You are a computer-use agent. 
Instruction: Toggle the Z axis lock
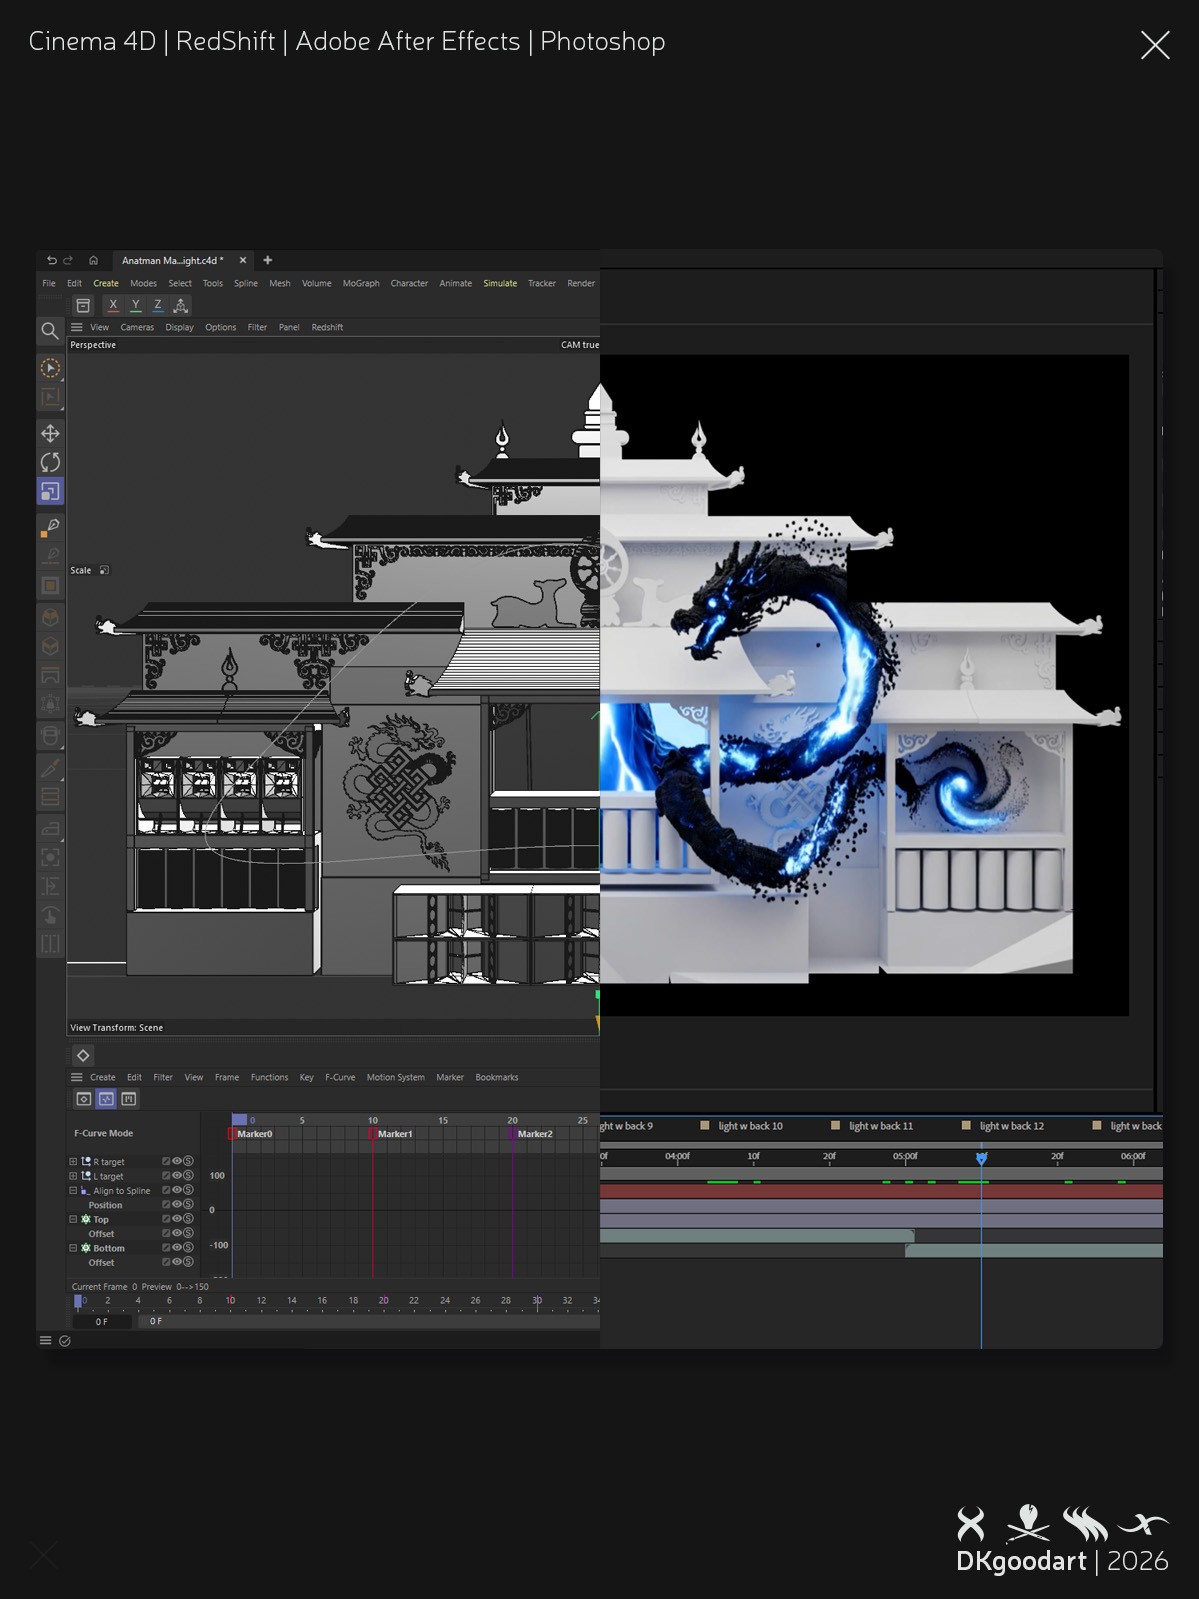pos(157,306)
